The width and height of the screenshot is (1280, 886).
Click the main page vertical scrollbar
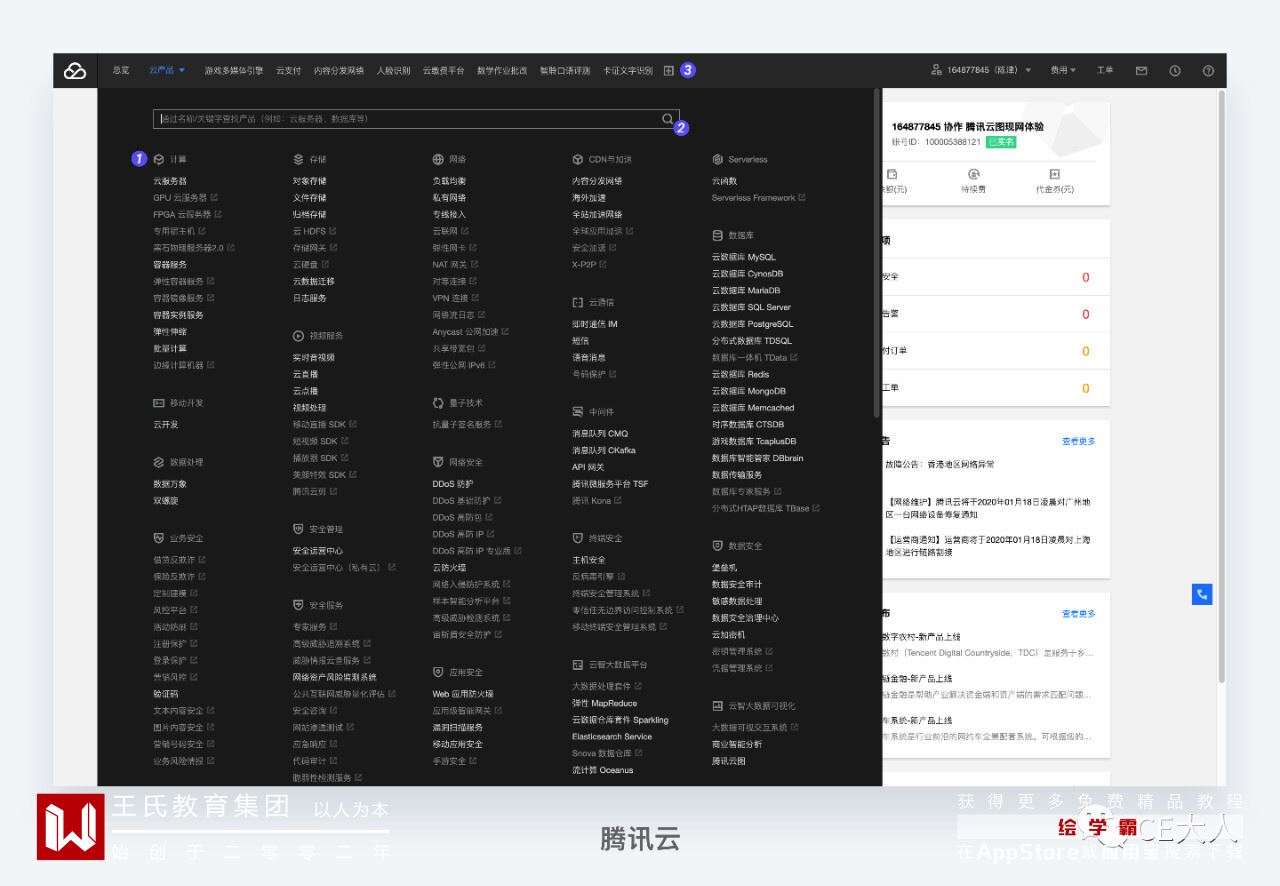1221,388
